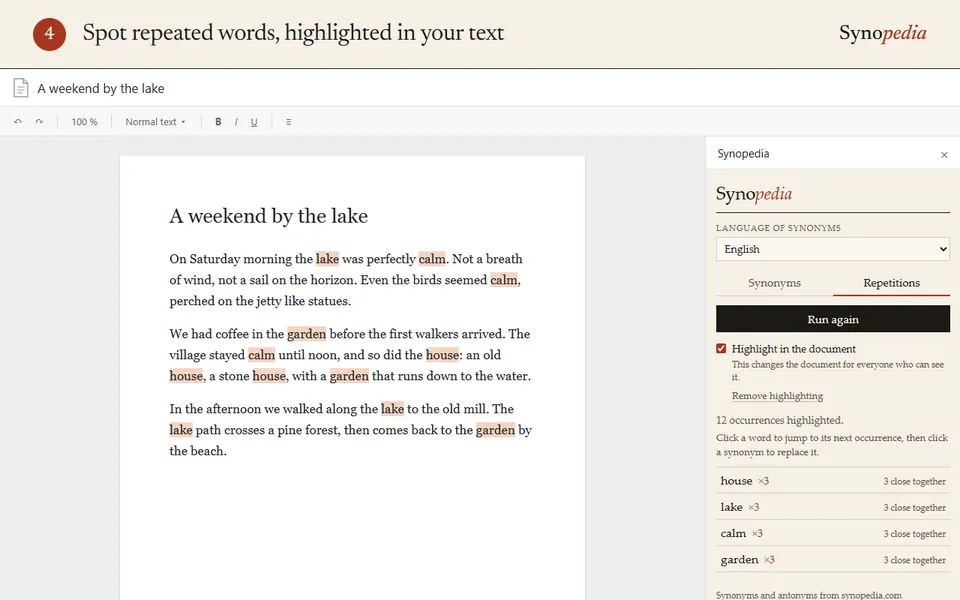Click 3 close together beside house
The width and height of the screenshot is (960, 600).
(x=914, y=481)
